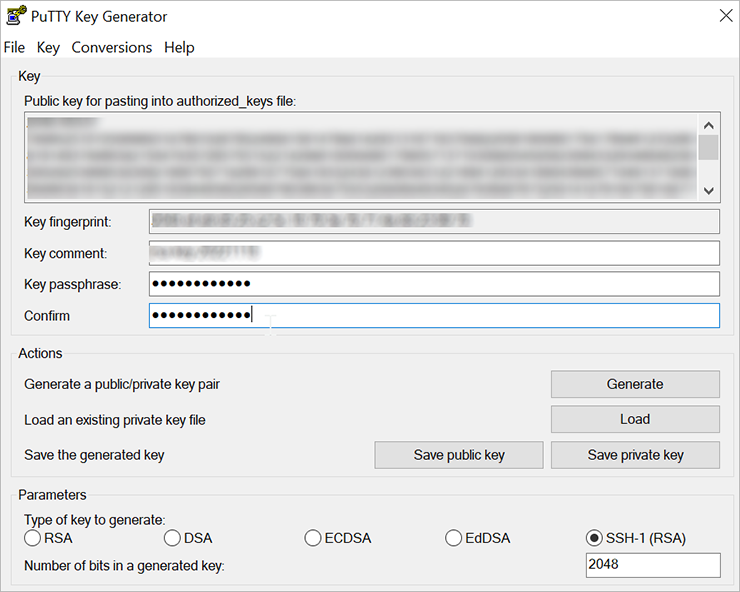Click the PuTTY Key Generator title bar icon
Screen dimensions: 740x592
(x=15, y=16)
